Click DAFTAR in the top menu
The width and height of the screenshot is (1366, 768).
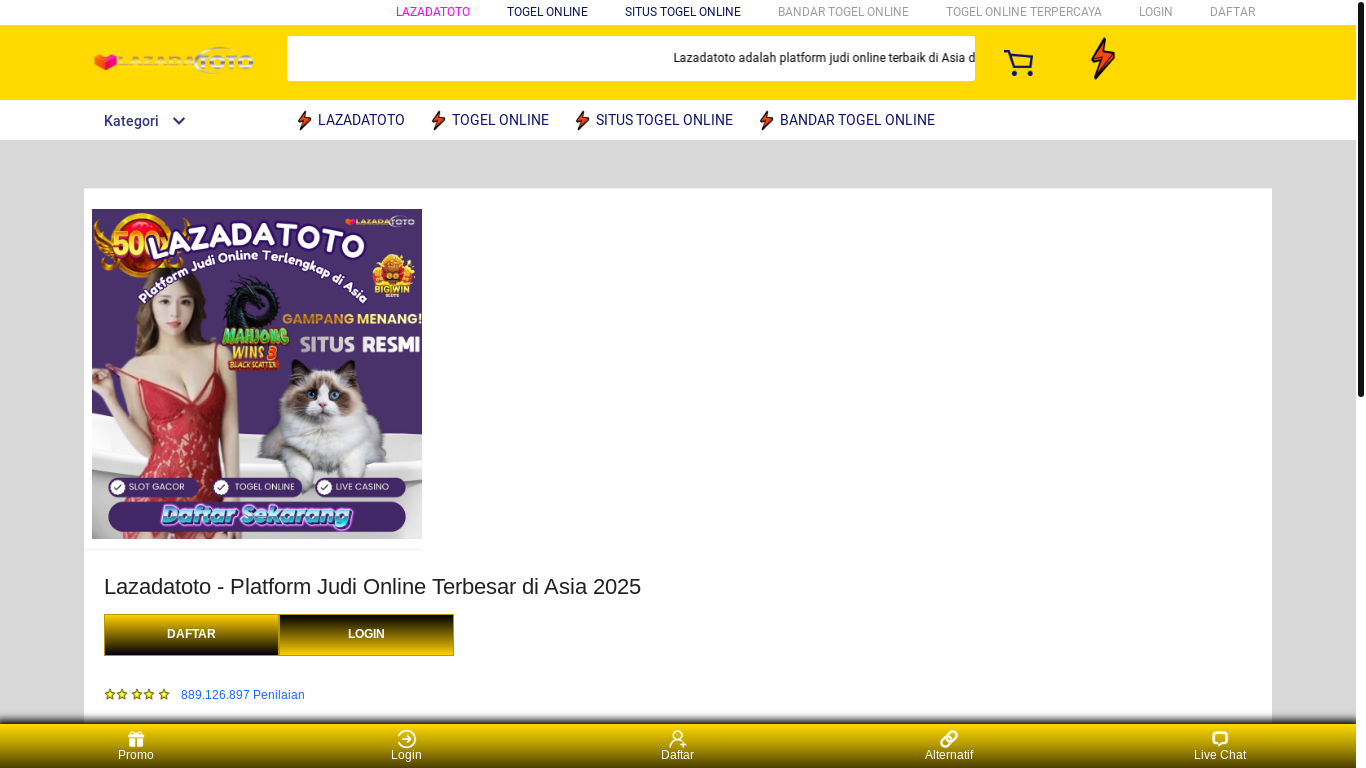[x=1232, y=12]
